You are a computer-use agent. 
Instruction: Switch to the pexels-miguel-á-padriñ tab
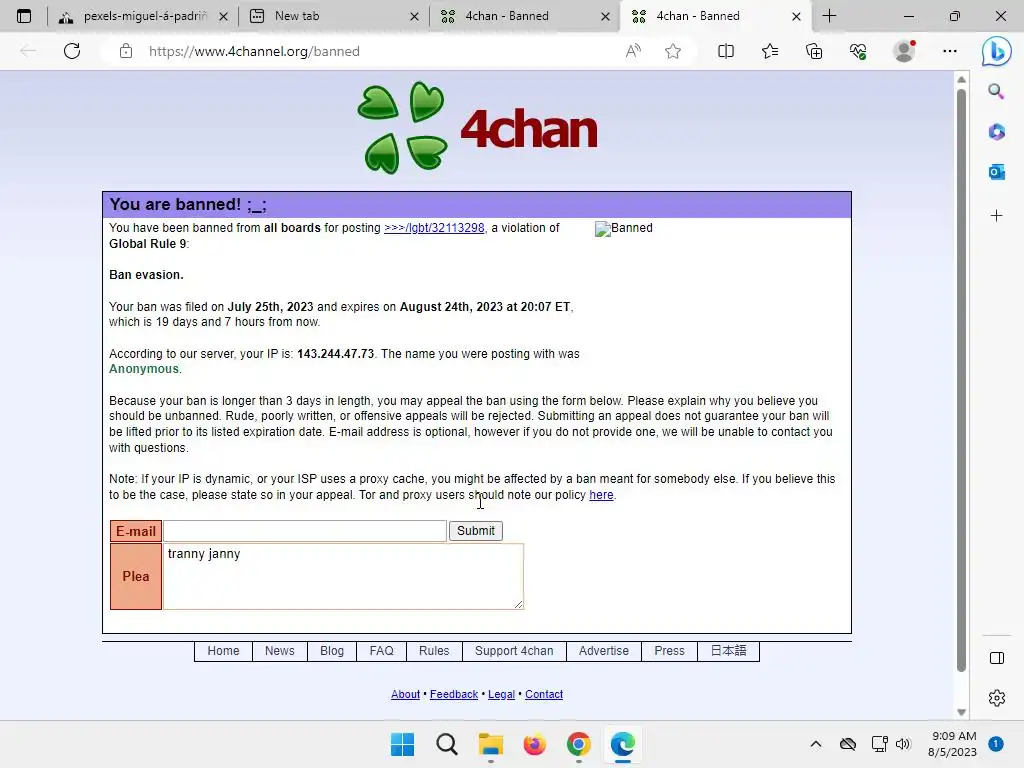coord(144,16)
